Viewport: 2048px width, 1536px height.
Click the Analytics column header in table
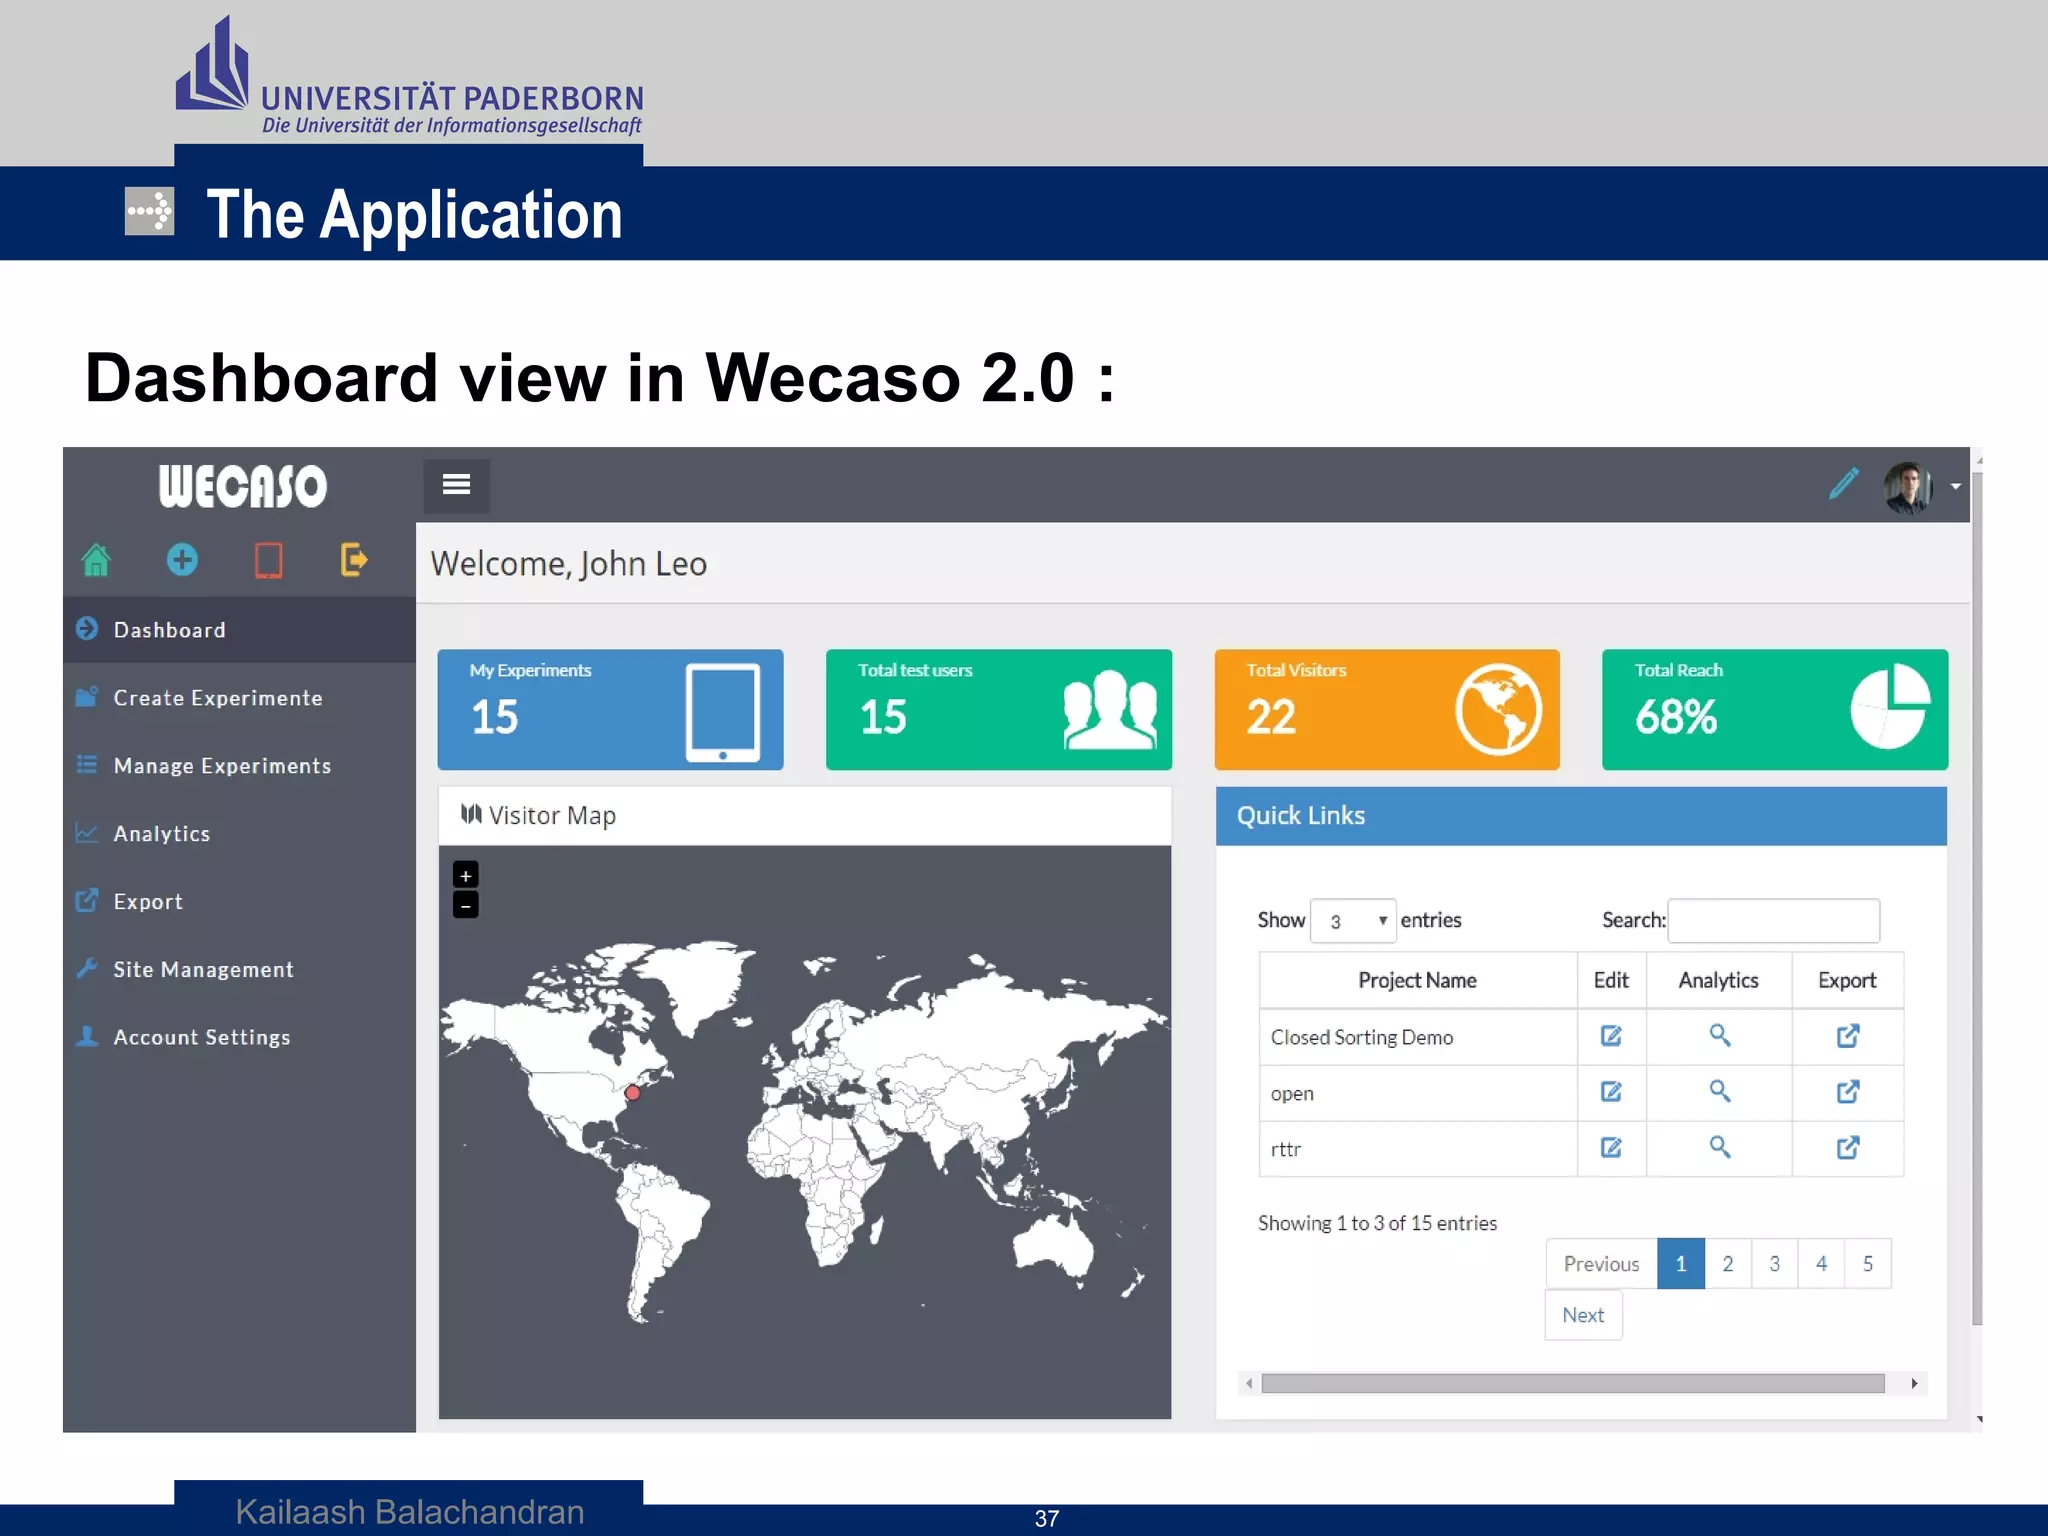(x=1719, y=981)
